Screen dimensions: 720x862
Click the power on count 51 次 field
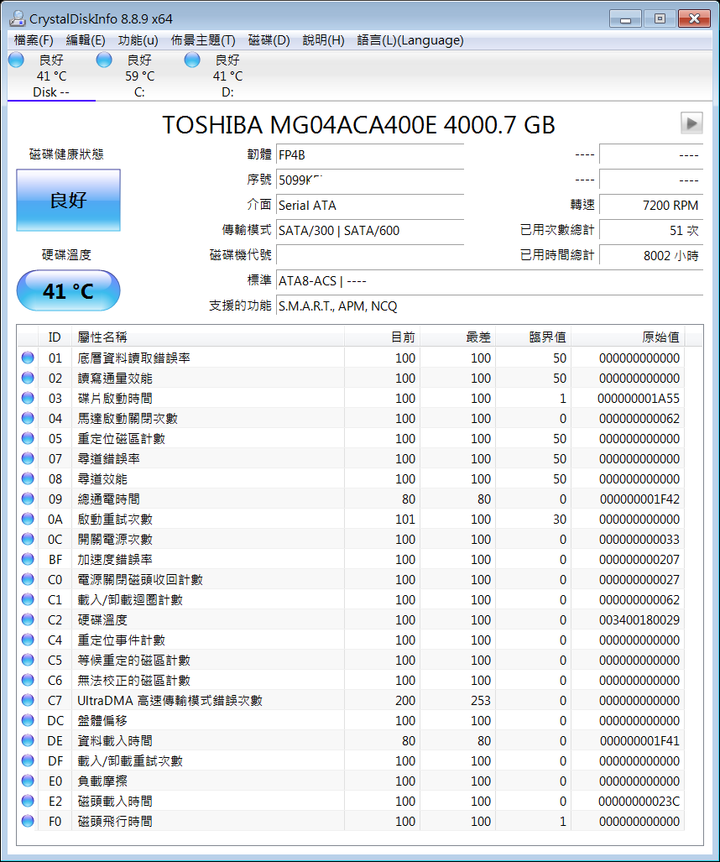click(x=651, y=230)
